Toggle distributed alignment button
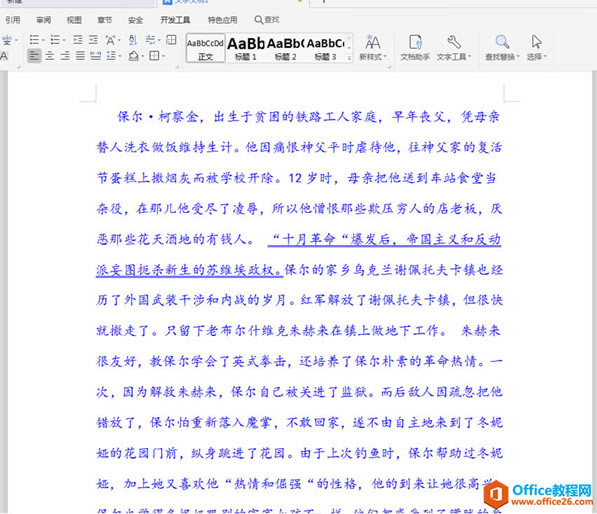 click(x=96, y=56)
